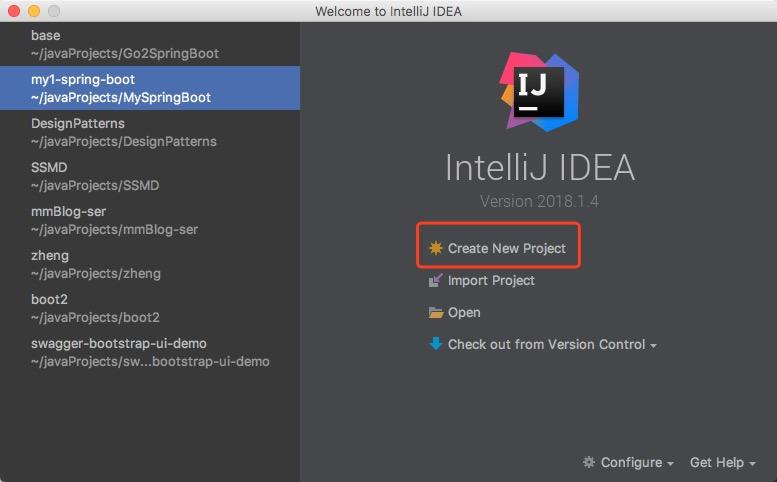This screenshot has height=482, width=777.
Task: Click the Open folder icon
Action: (x=435, y=313)
